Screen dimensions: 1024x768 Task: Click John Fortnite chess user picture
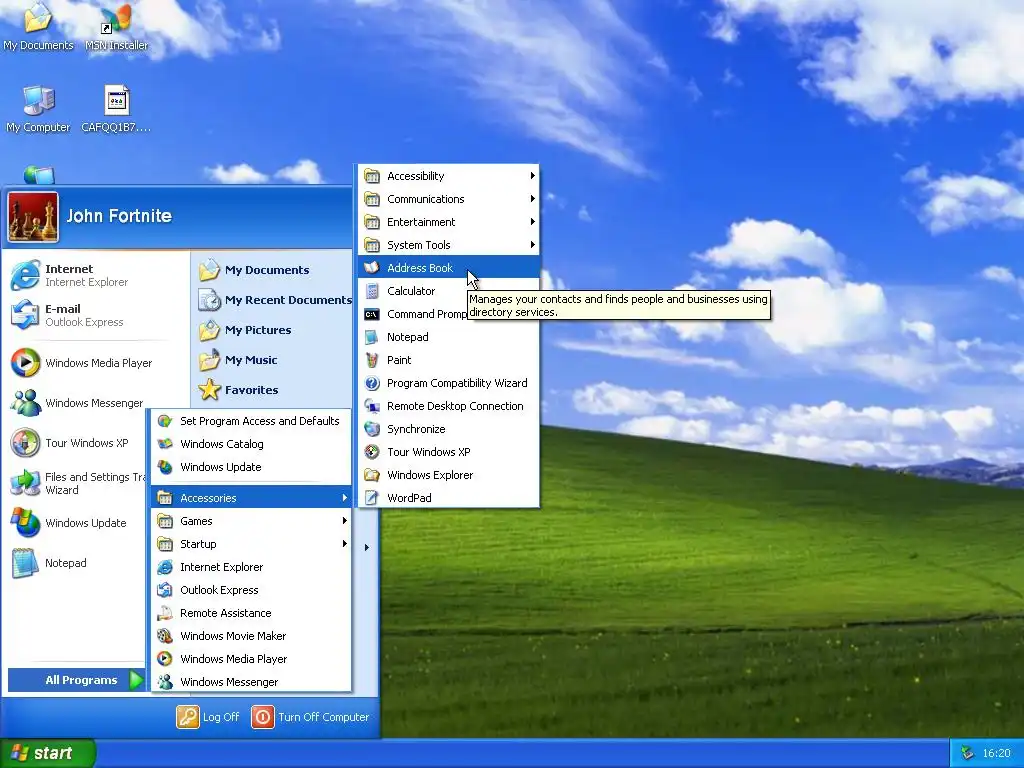pyautogui.click(x=33, y=217)
